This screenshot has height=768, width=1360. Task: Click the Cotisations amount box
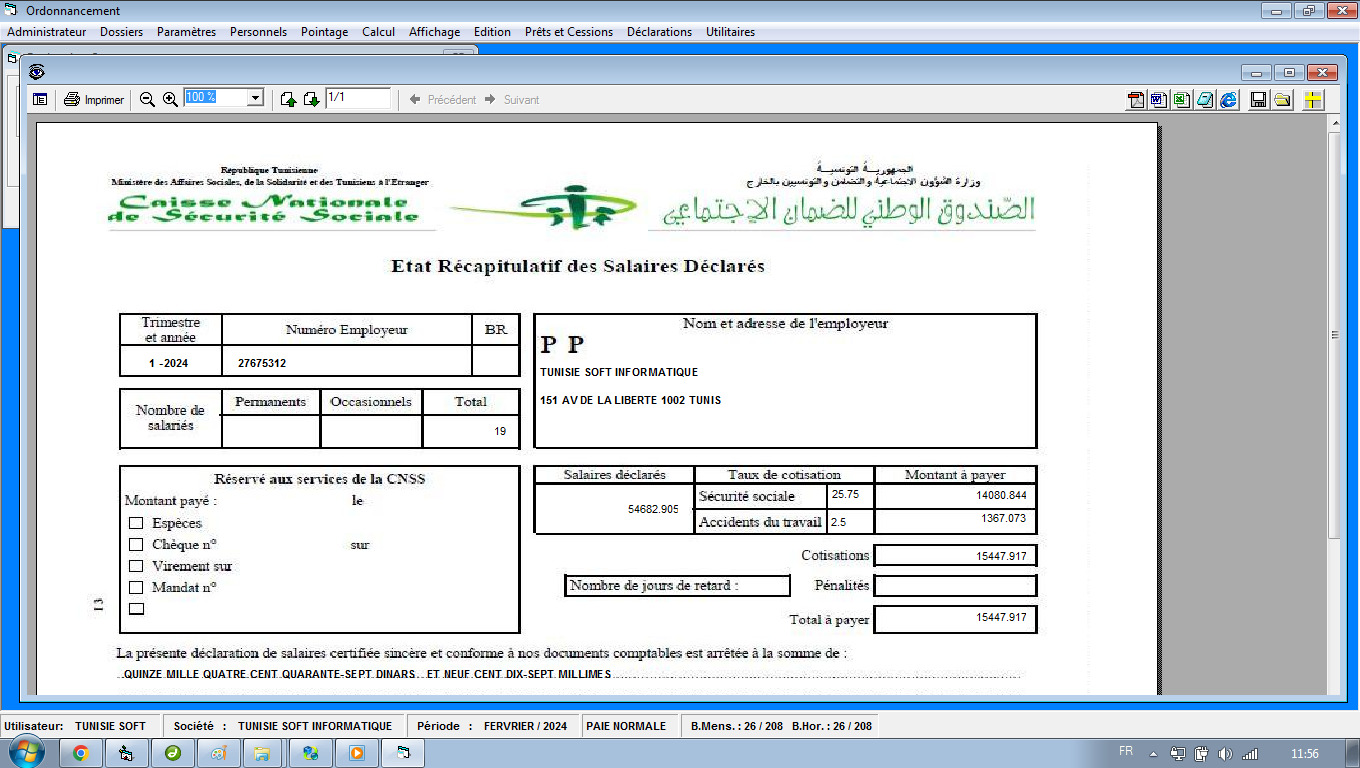click(x=955, y=555)
